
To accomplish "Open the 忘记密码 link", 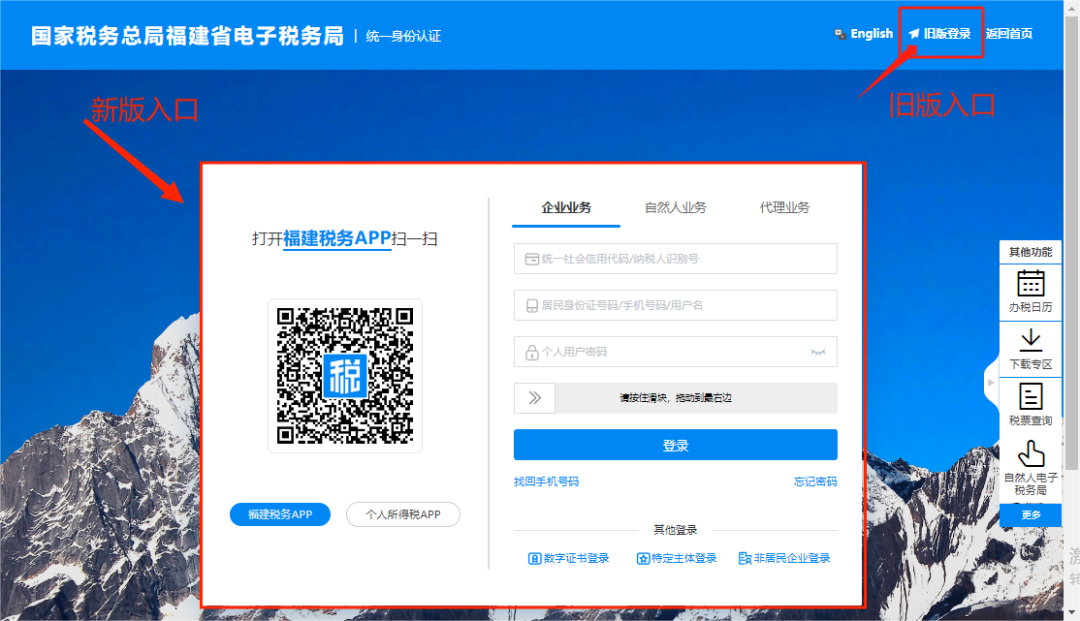I will [816, 481].
